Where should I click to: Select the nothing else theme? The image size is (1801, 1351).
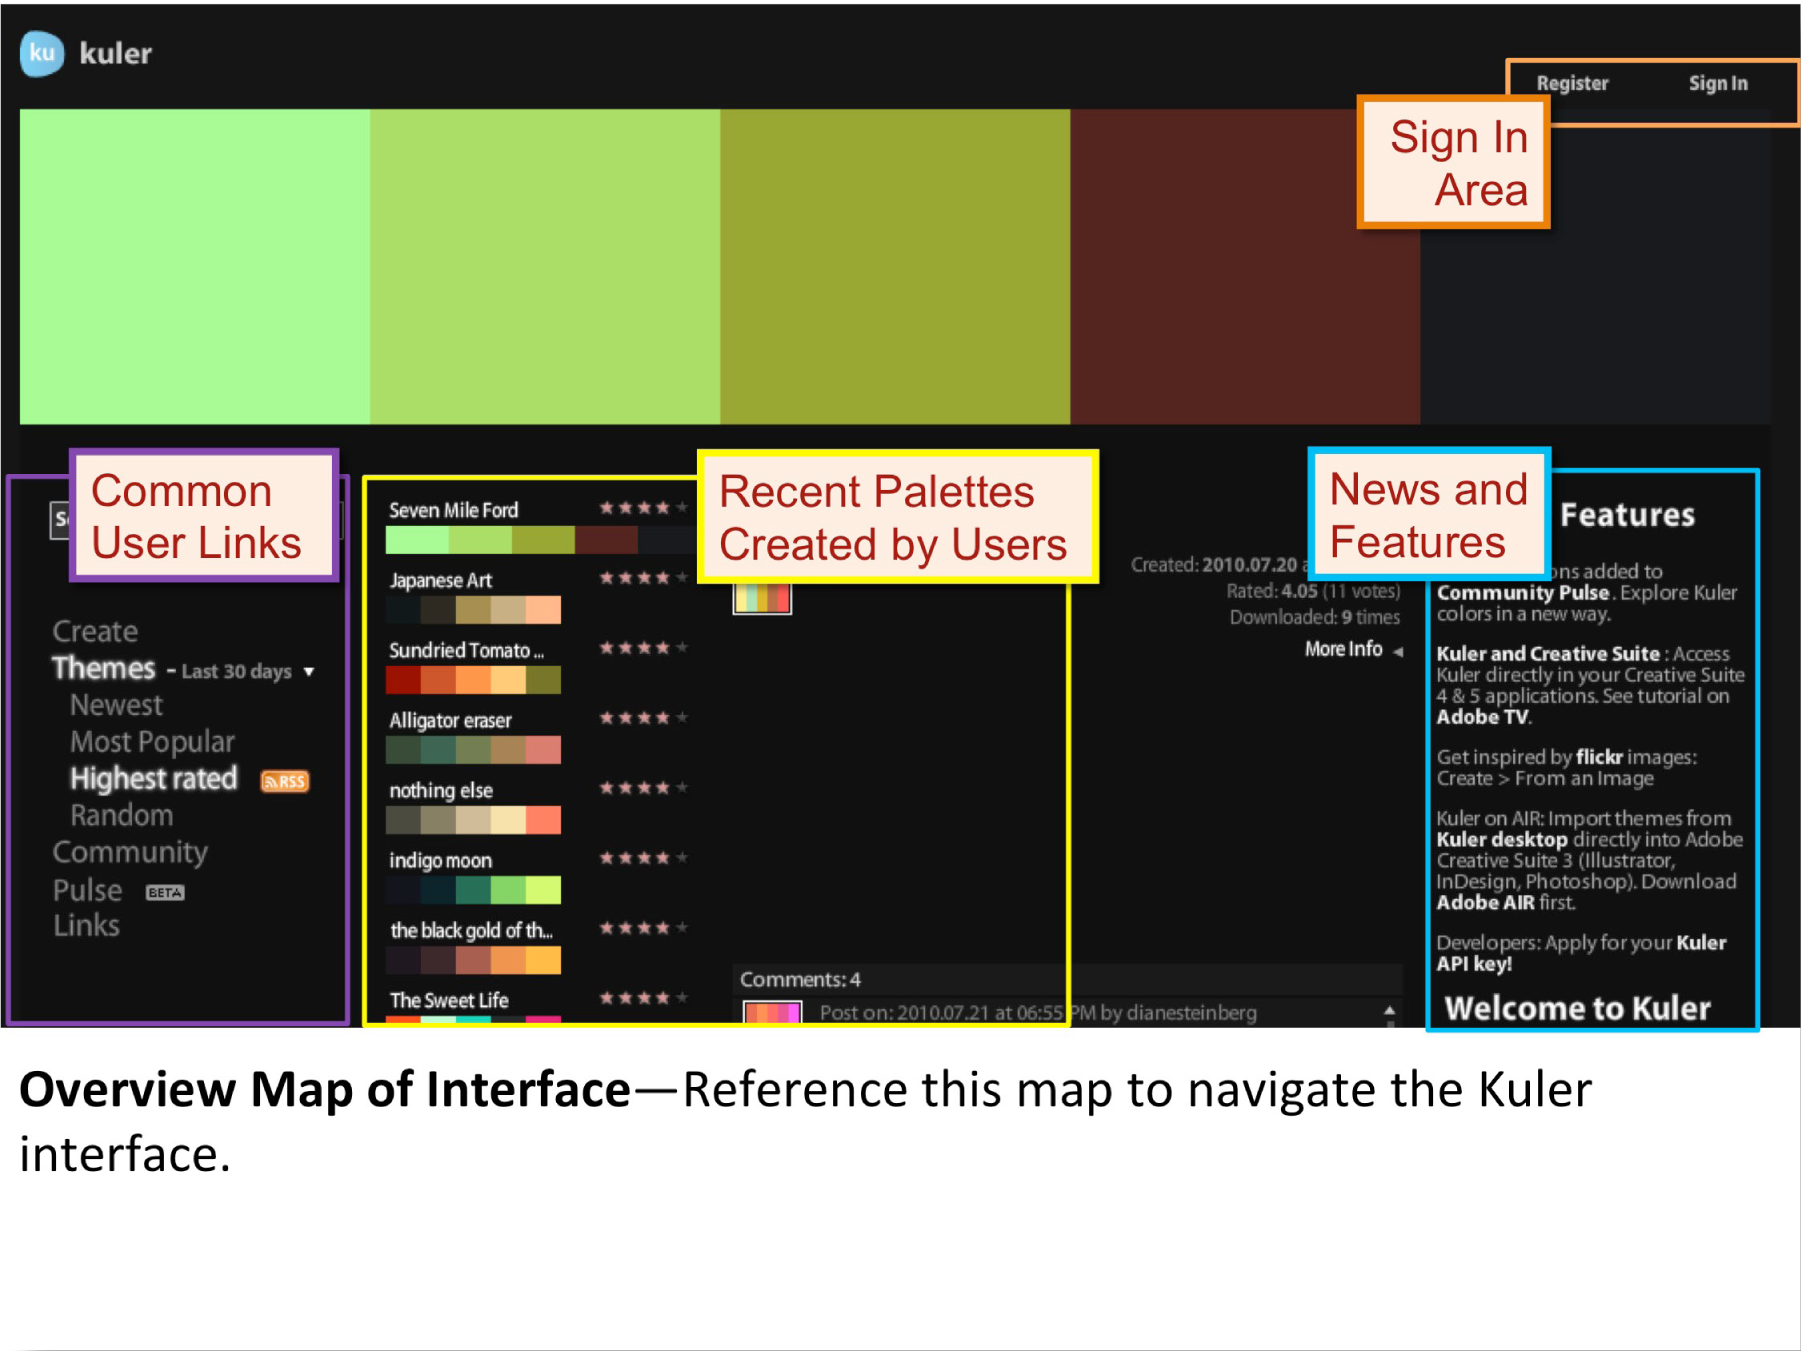point(441,790)
